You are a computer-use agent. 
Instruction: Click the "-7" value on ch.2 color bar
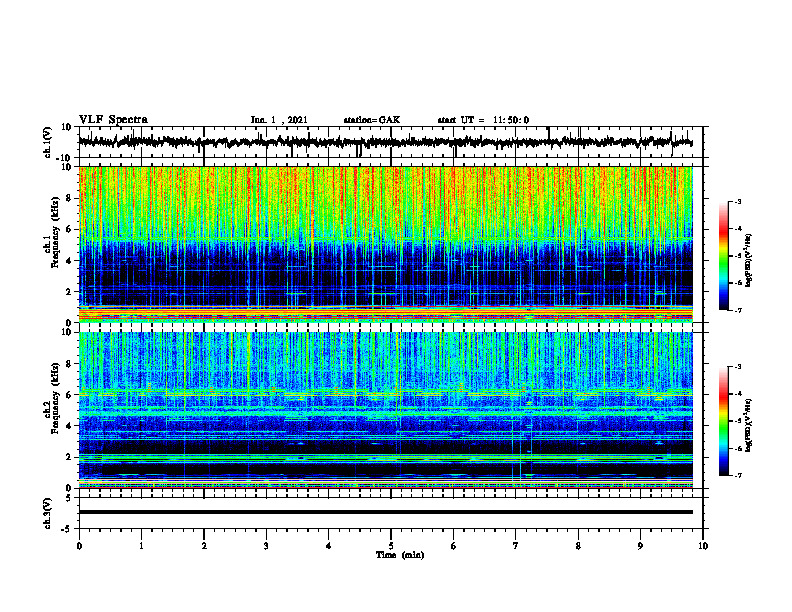pyautogui.click(x=737, y=476)
